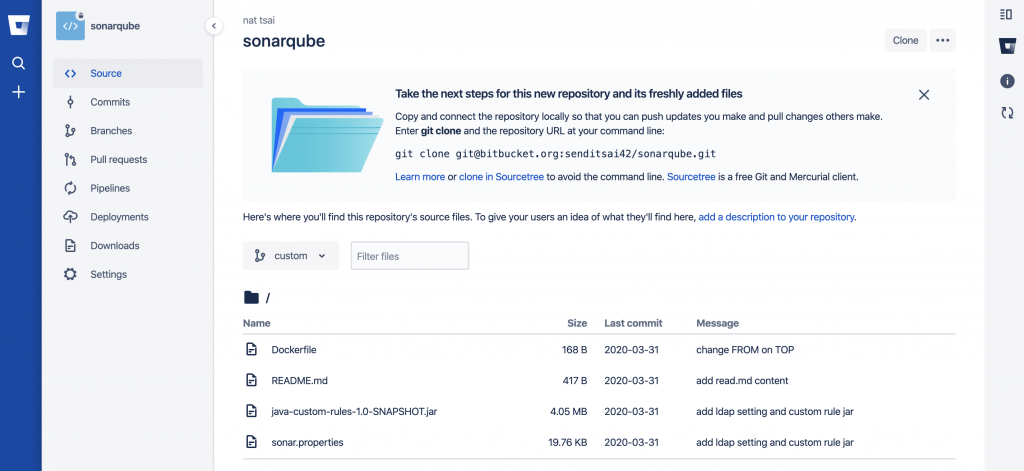Click the Bitbucket logo in the left bar

19,25
